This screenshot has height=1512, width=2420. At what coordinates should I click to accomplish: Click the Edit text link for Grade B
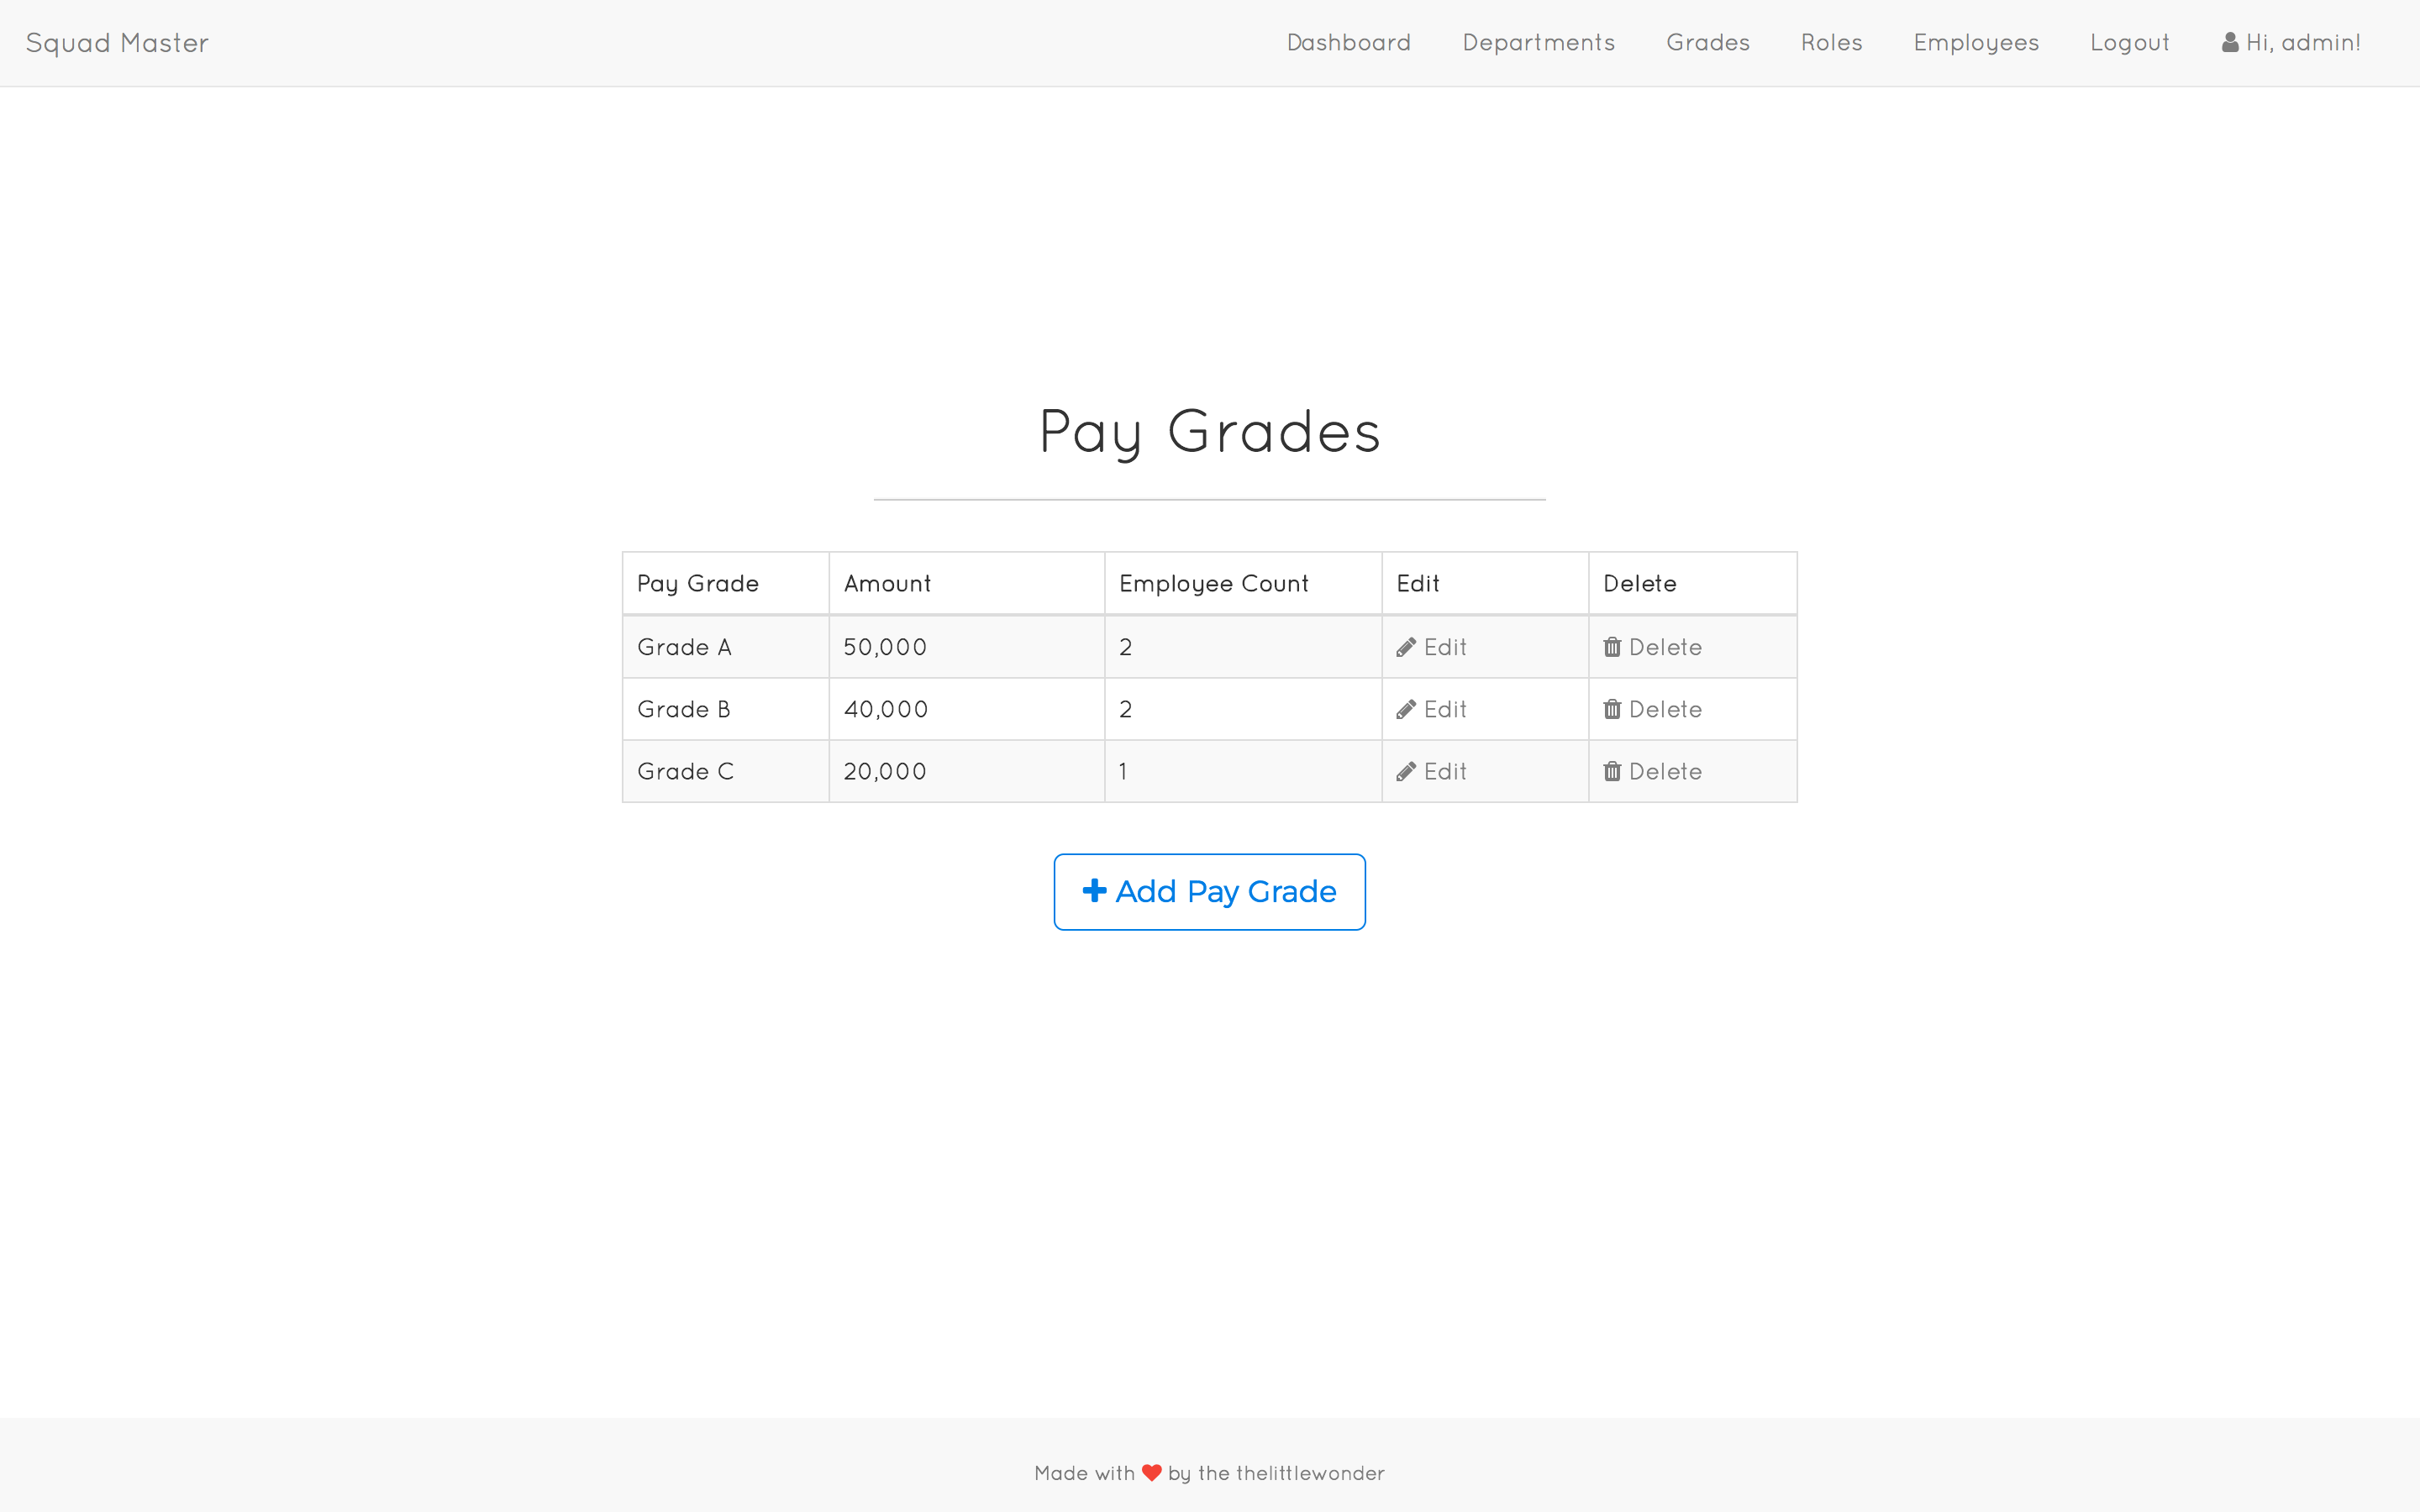click(x=1445, y=709)
